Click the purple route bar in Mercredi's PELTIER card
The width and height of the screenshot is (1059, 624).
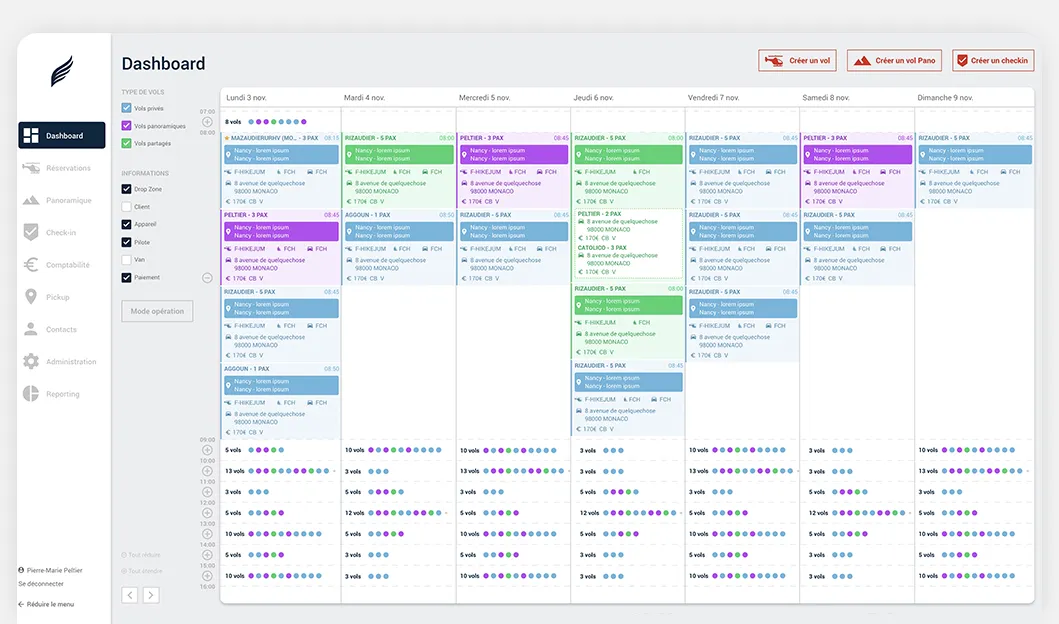tap(514, 155)
